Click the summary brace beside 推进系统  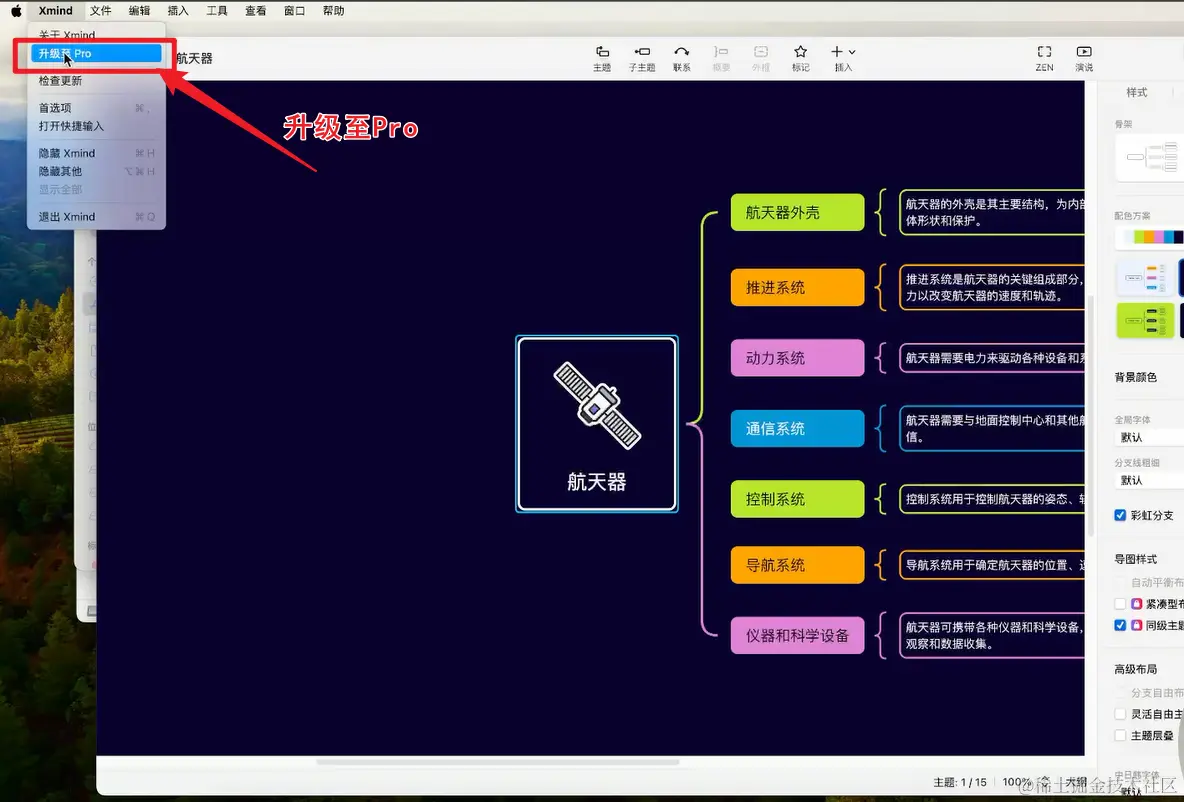coord(880,287)
